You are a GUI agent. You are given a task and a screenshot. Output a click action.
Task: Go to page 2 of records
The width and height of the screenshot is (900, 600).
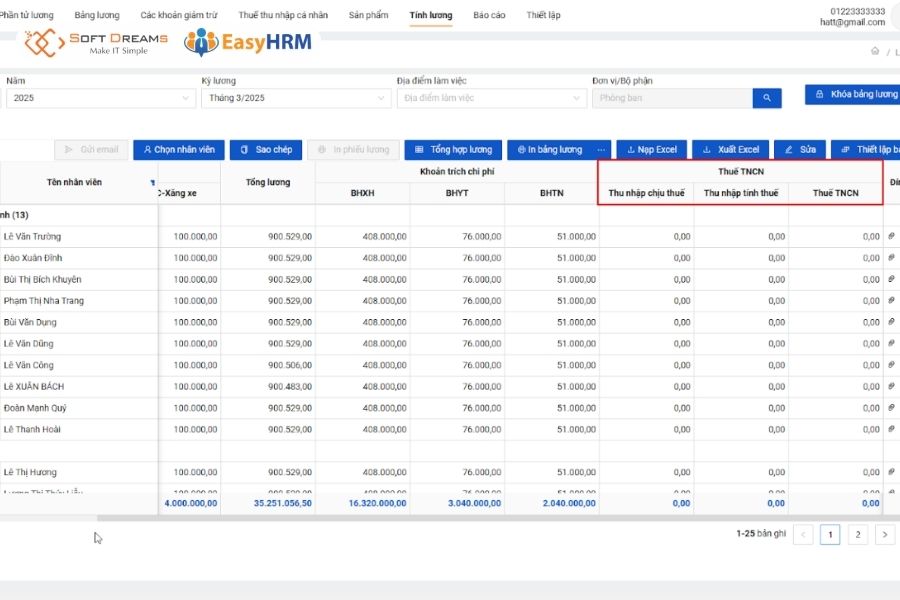coord(858,535)
